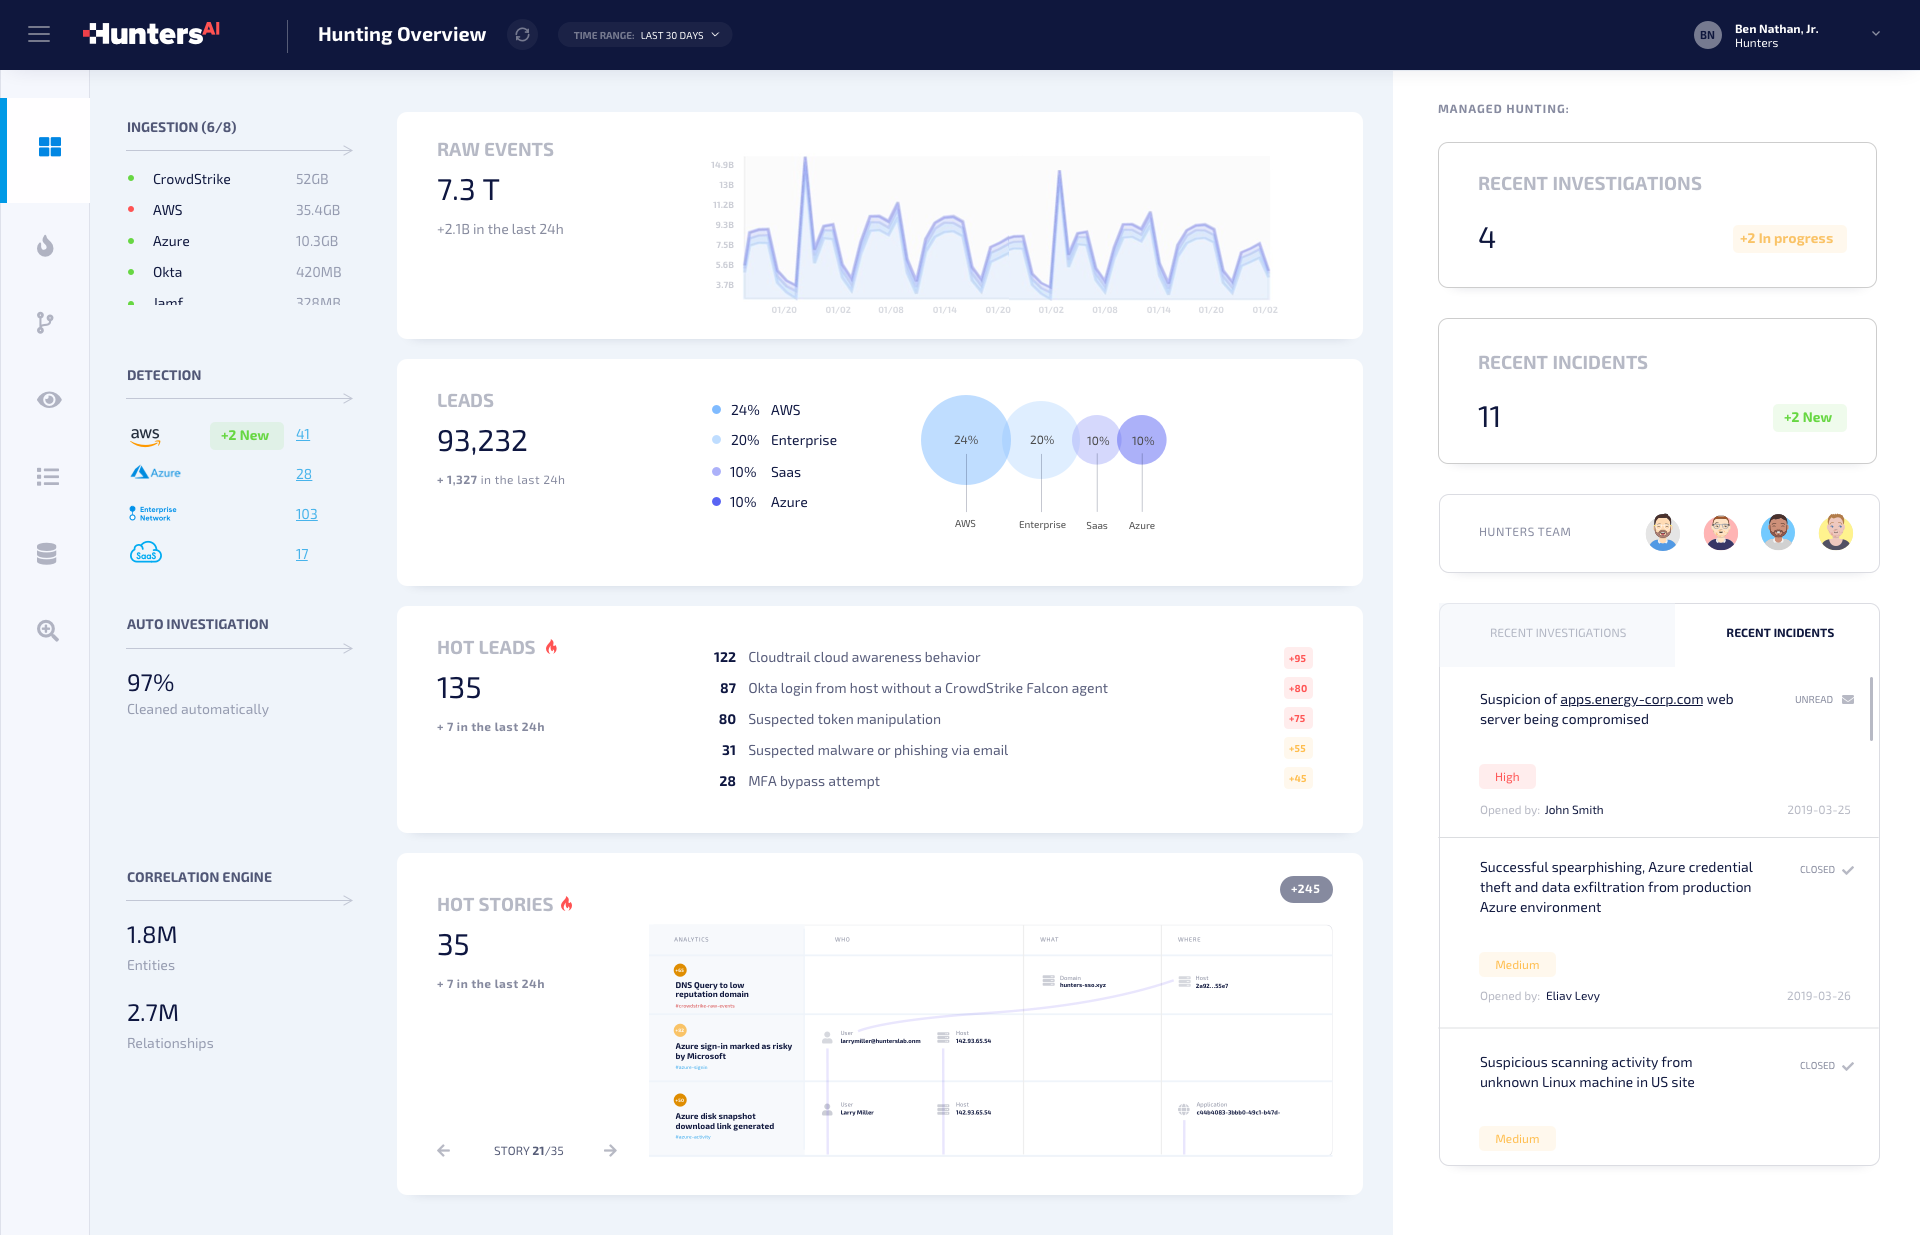Image resolution: width=1920 pixels, height=1235 pixels.
Task: Open the apps.energy-corp.com link
Action: coord(1631,699)
